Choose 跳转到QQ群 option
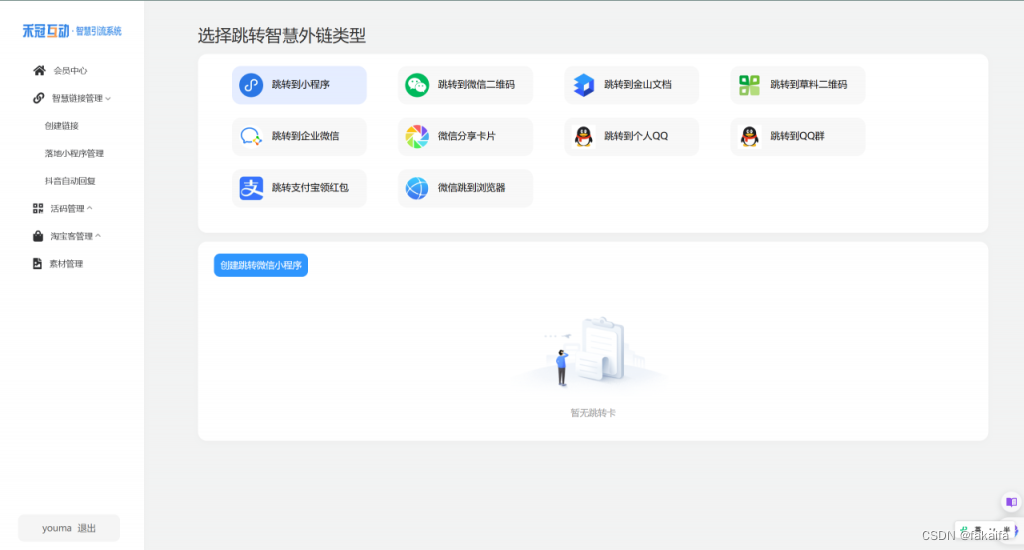The width and height of the screenshot is (1024, 550). coord(797,137)
